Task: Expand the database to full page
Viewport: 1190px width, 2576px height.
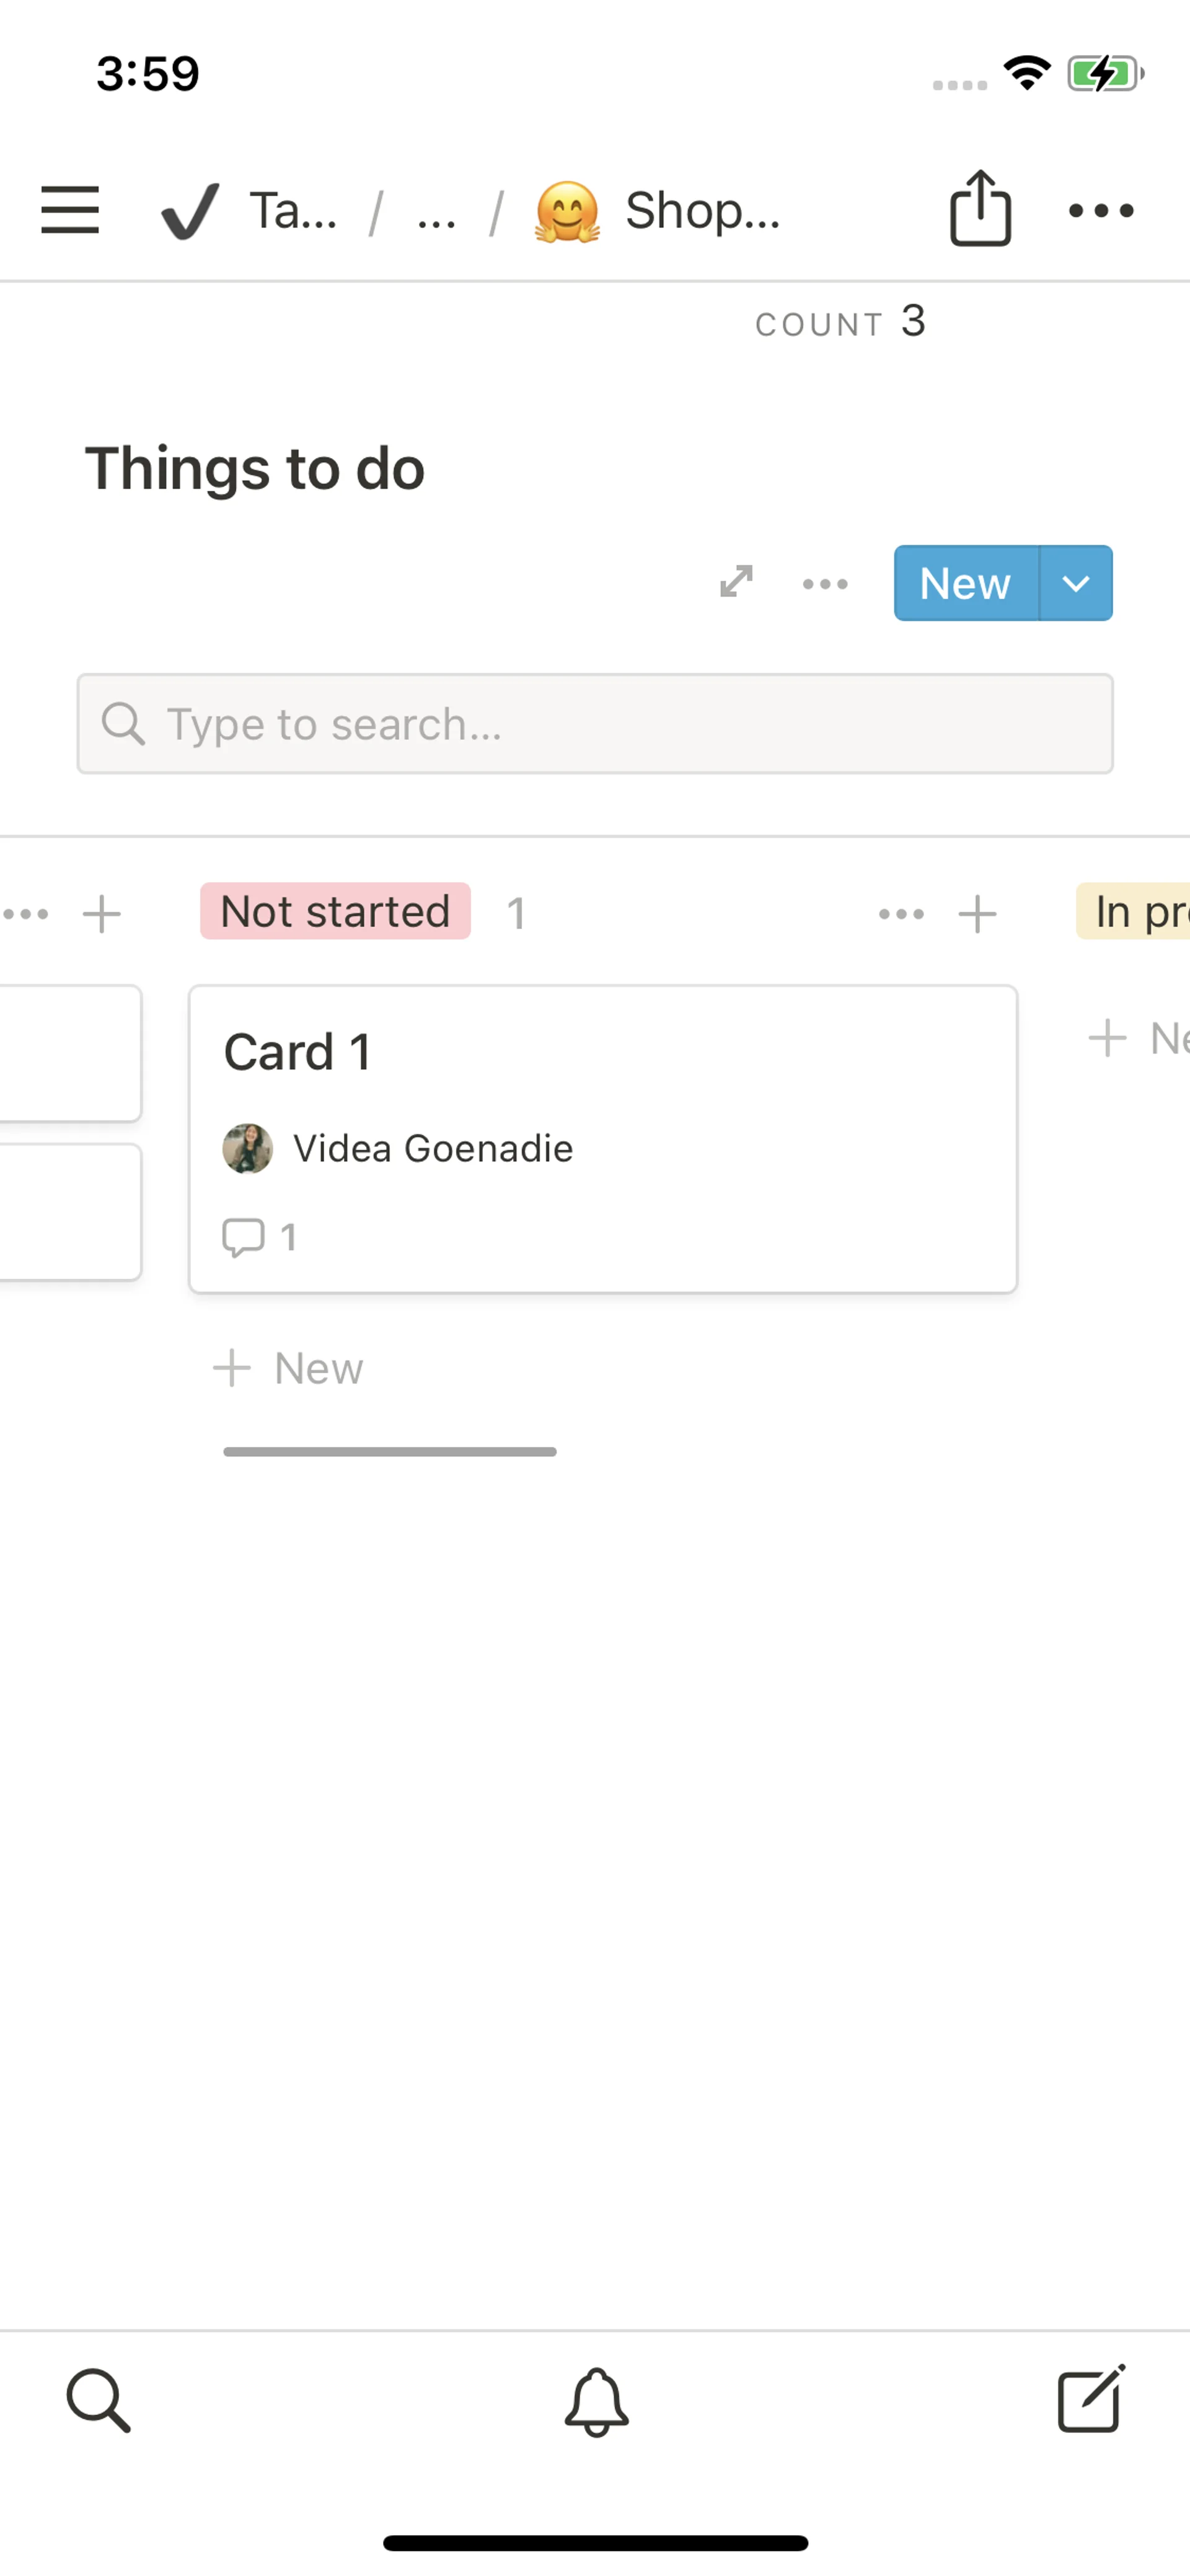Action: click(x=736, y=582)
